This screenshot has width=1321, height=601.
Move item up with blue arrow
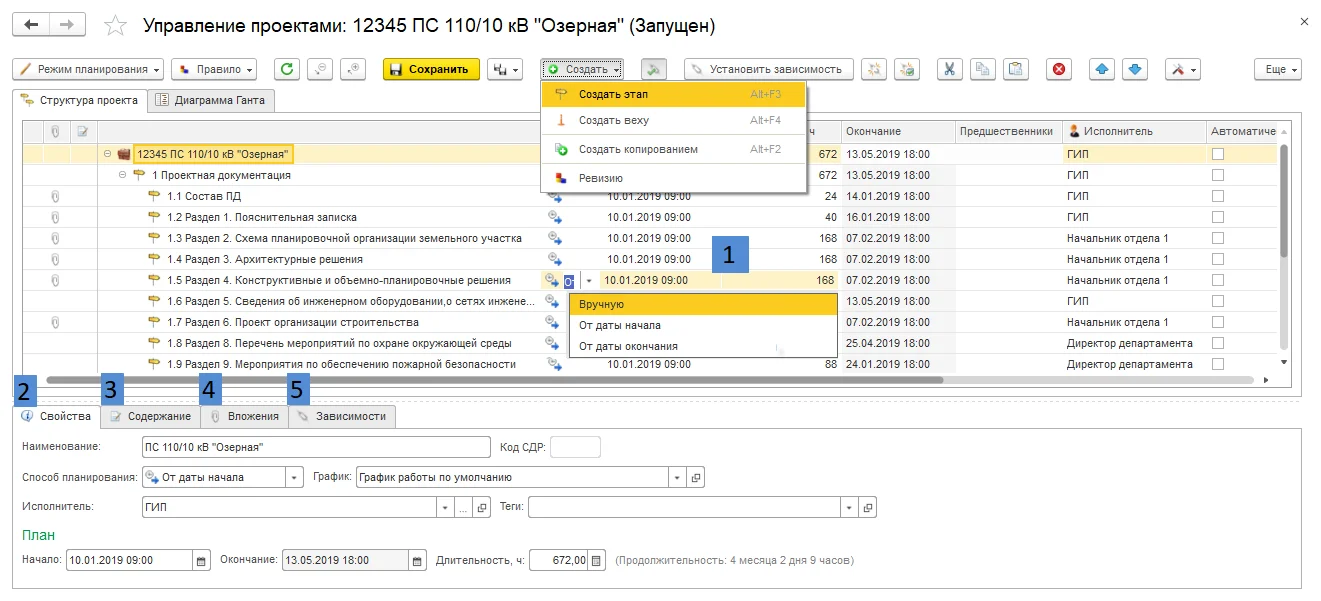1102,69
